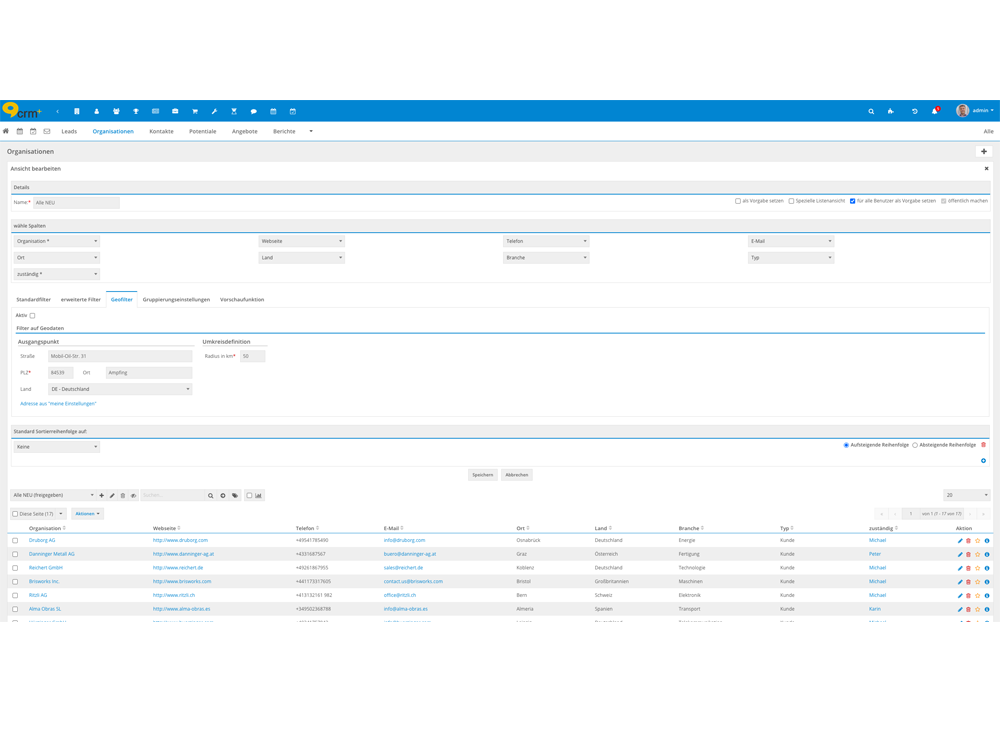Open the Gruppierungseinstellungen tab
The width and height of the screenshot is (1000, 750).
pyautogui.click(x=176, y=299)
